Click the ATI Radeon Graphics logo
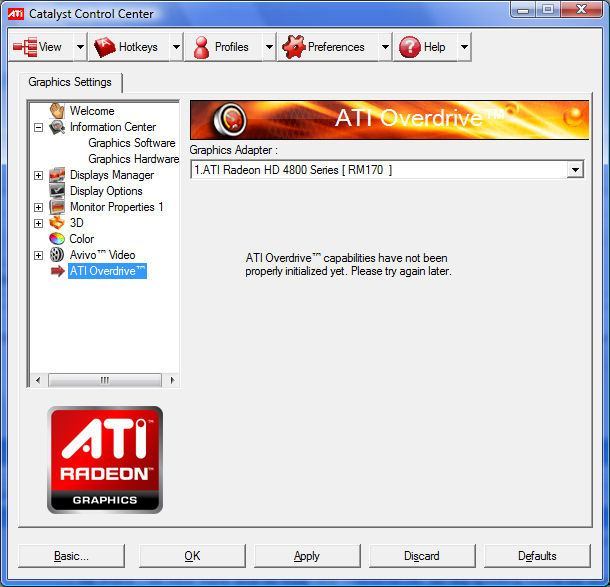This screenshot has width=610, height=587. coord(105,460)
